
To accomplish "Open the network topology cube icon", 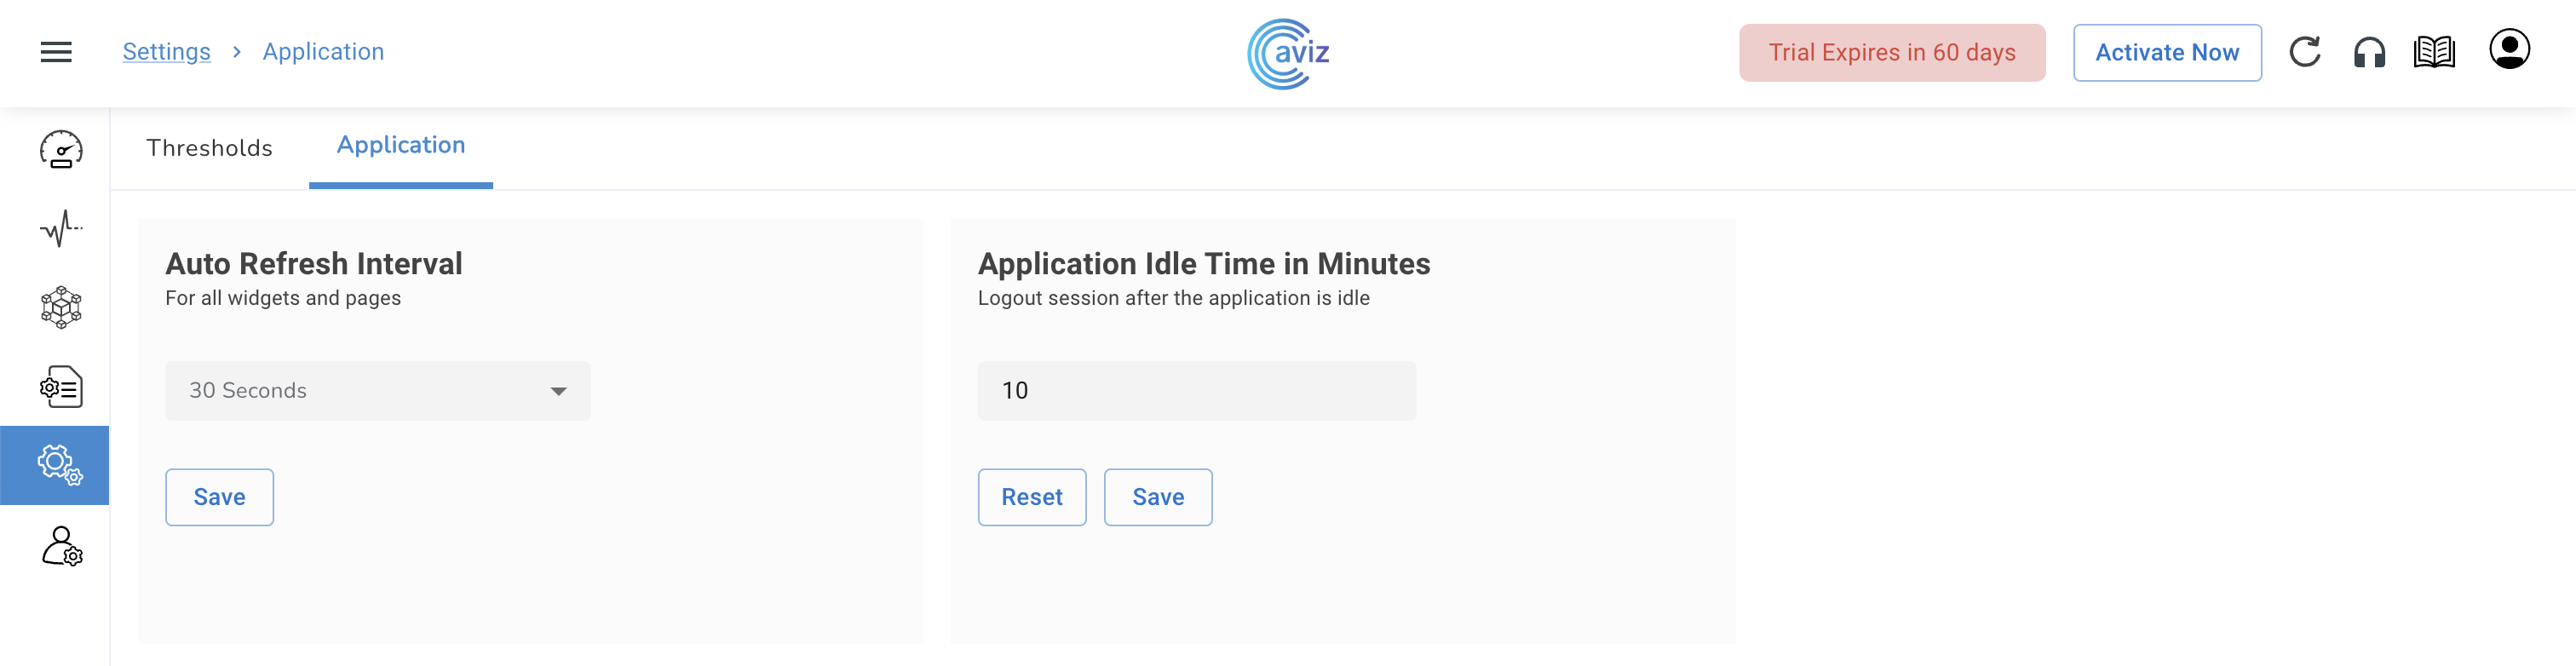I will click(x=61, y=307).
